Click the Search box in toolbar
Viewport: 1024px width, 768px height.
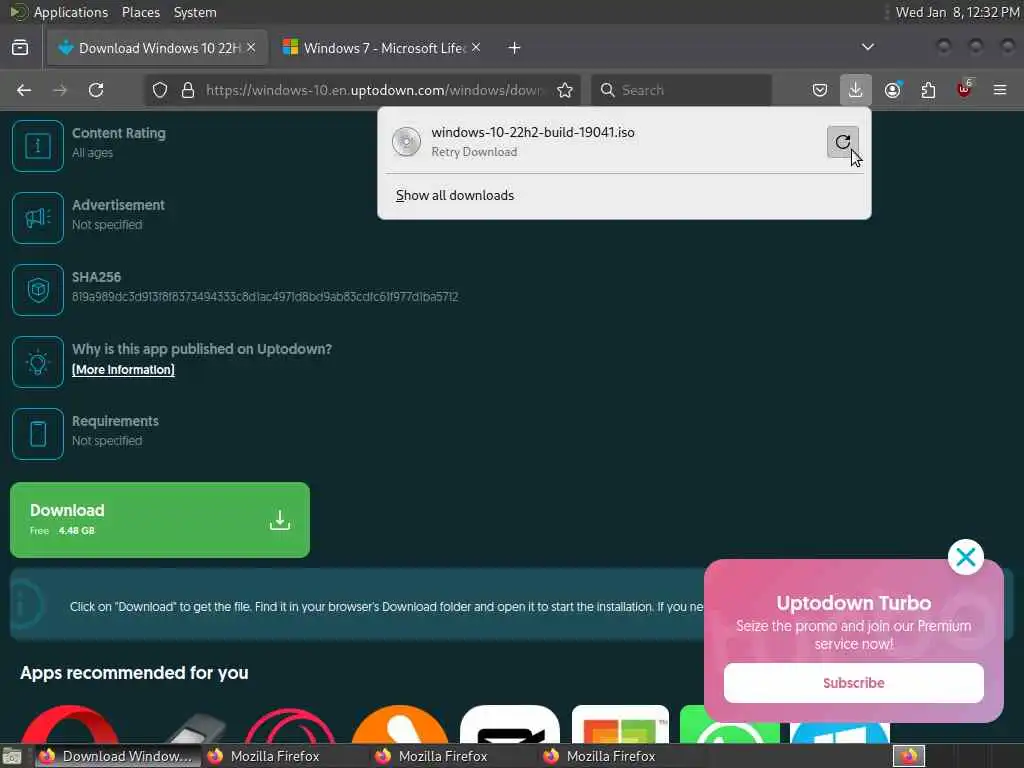[x=681, y=90]
